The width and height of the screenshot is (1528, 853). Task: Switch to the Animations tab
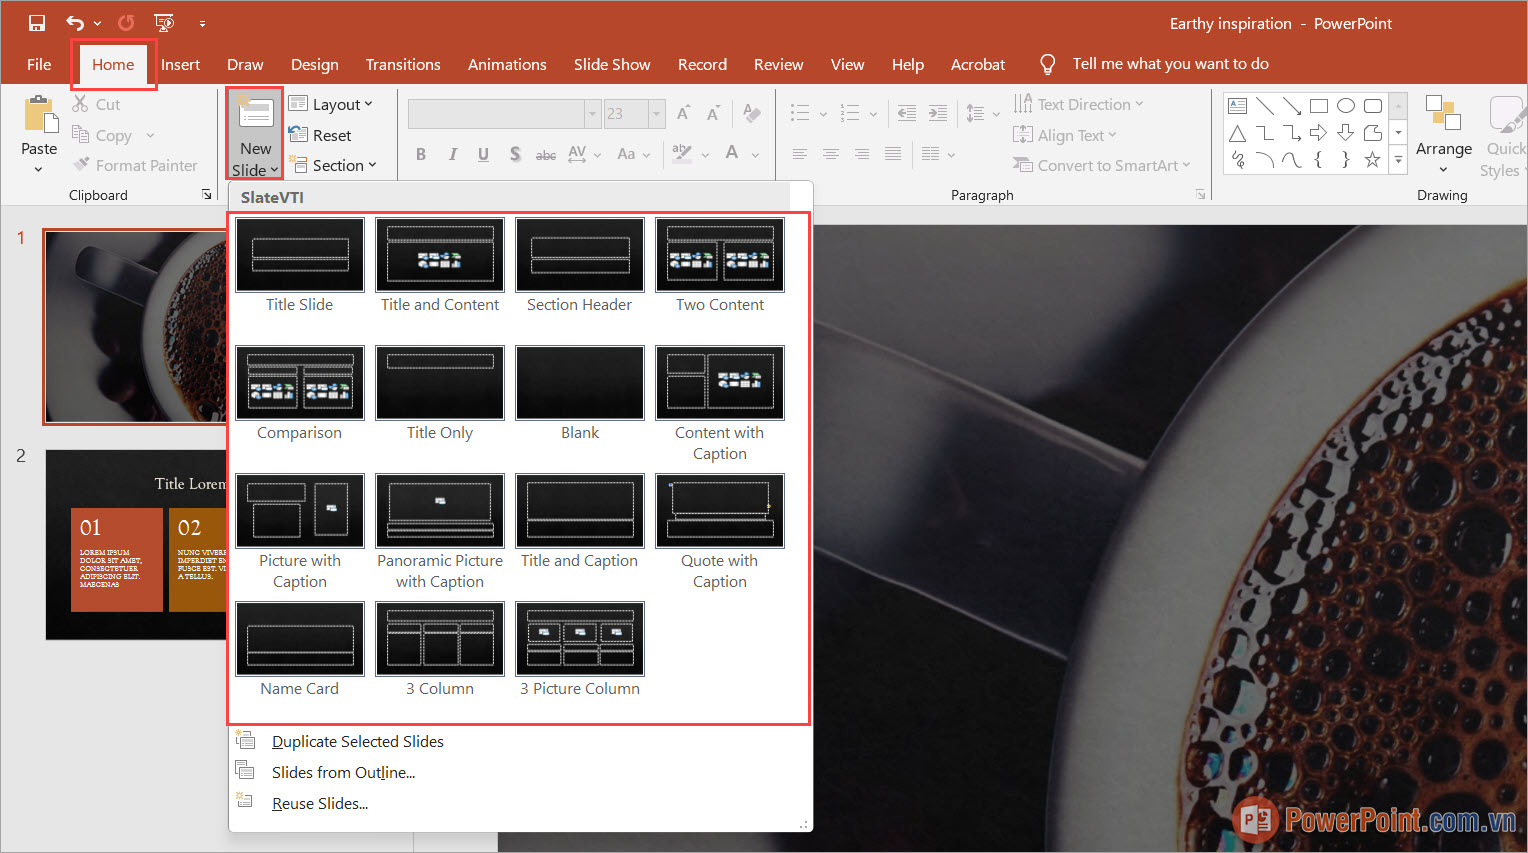pos(507,64)
